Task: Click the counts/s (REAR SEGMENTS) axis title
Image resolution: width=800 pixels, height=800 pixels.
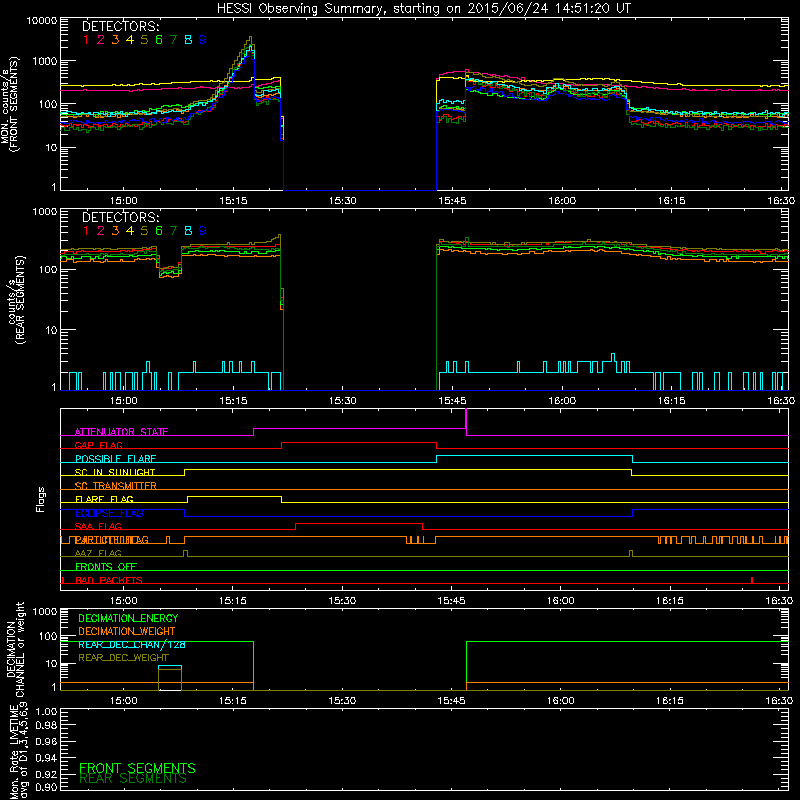Action: click(x=15, y=299)
